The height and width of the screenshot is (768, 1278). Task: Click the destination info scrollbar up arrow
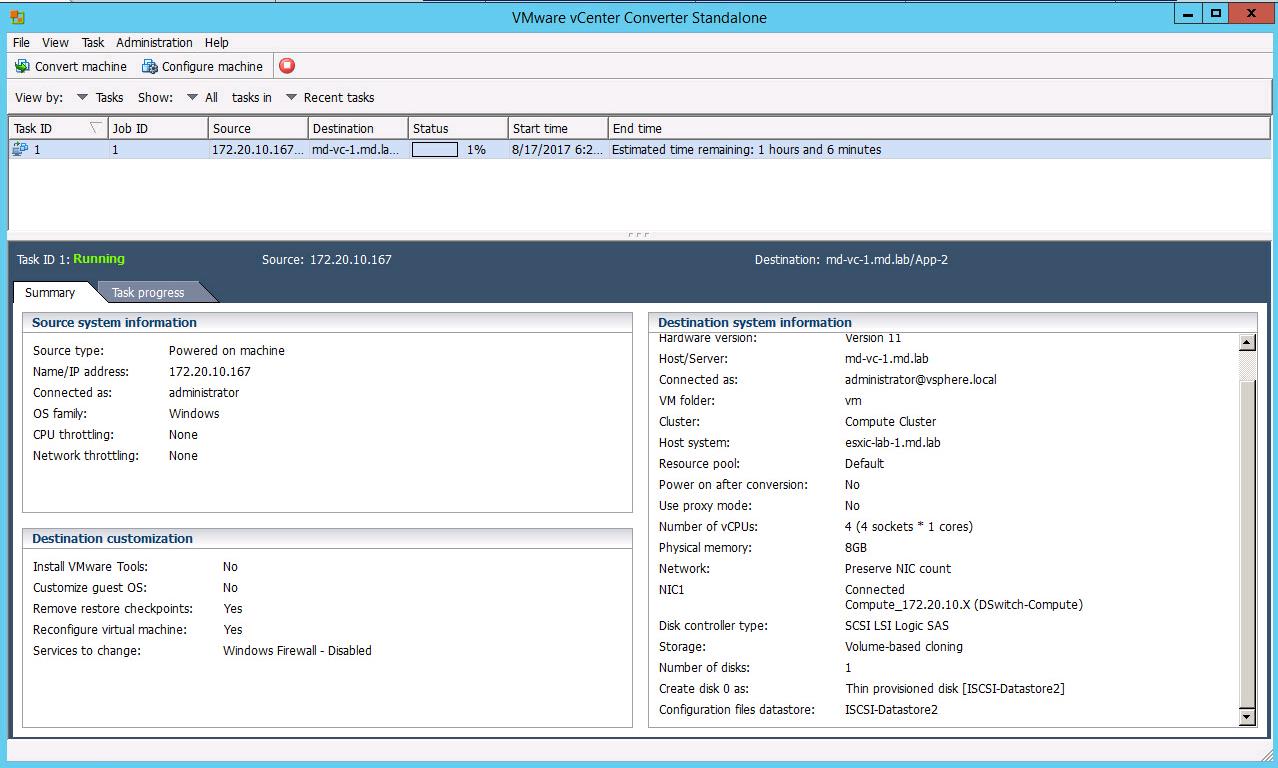[1246, 342]
